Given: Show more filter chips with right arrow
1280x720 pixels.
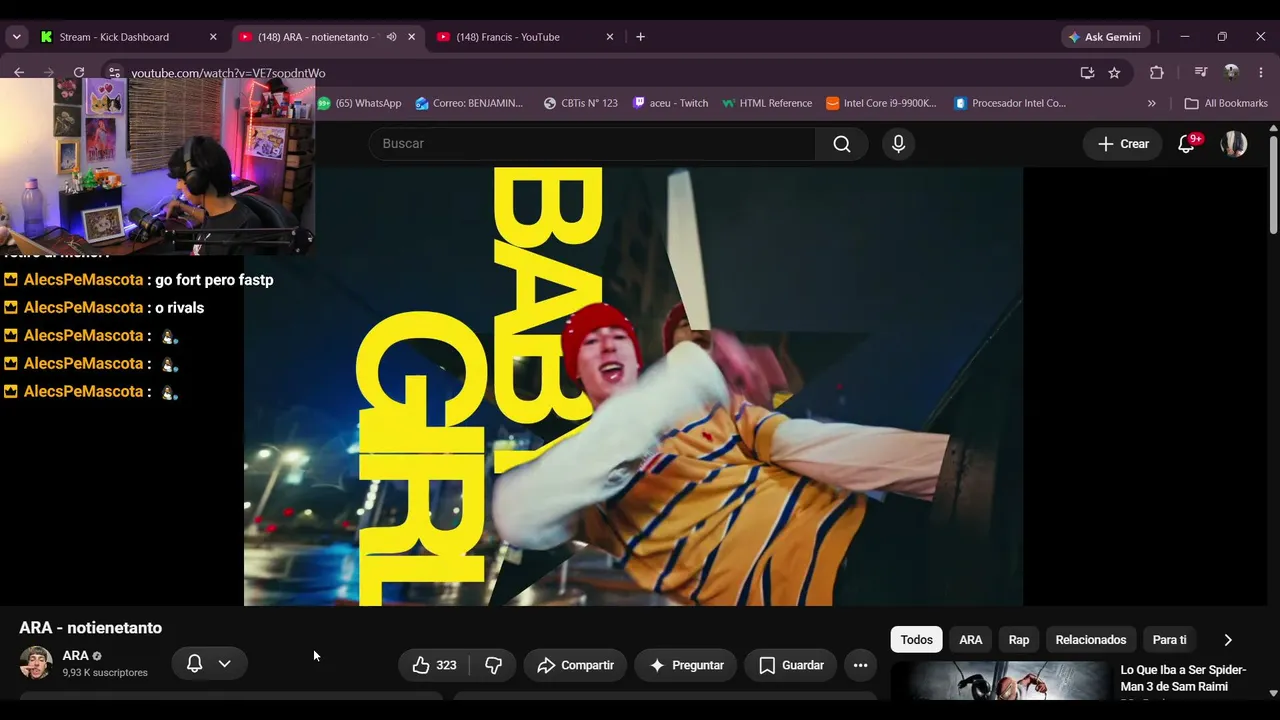Looking at the screenshot, I should (x=1228, y=640).
